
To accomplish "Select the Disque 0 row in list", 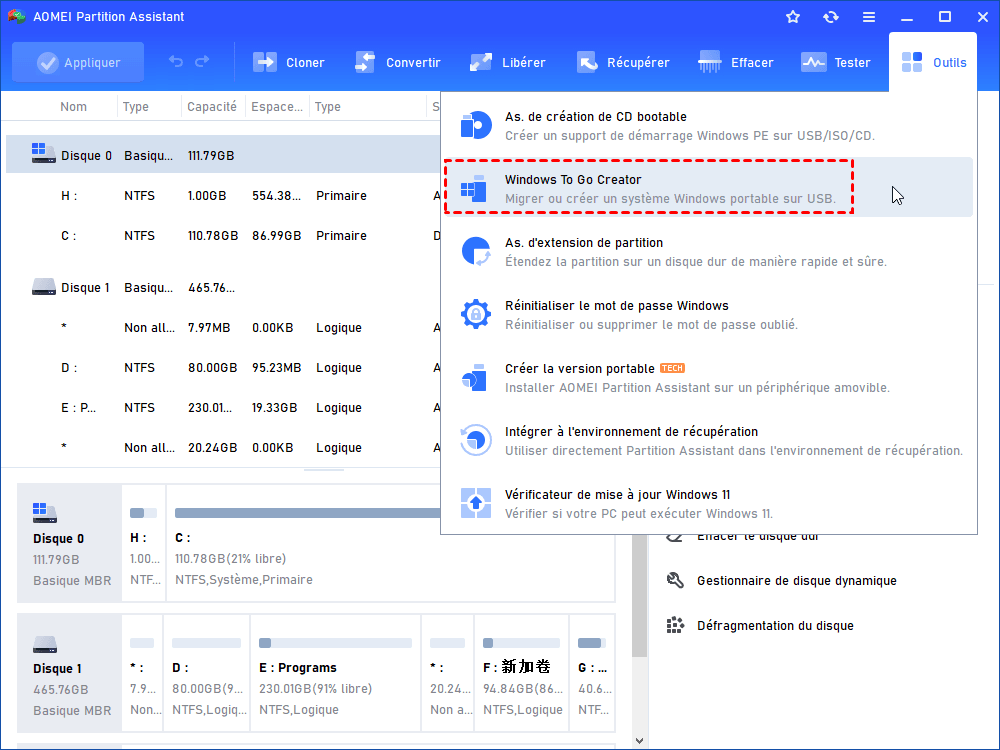I will (223, 155).
